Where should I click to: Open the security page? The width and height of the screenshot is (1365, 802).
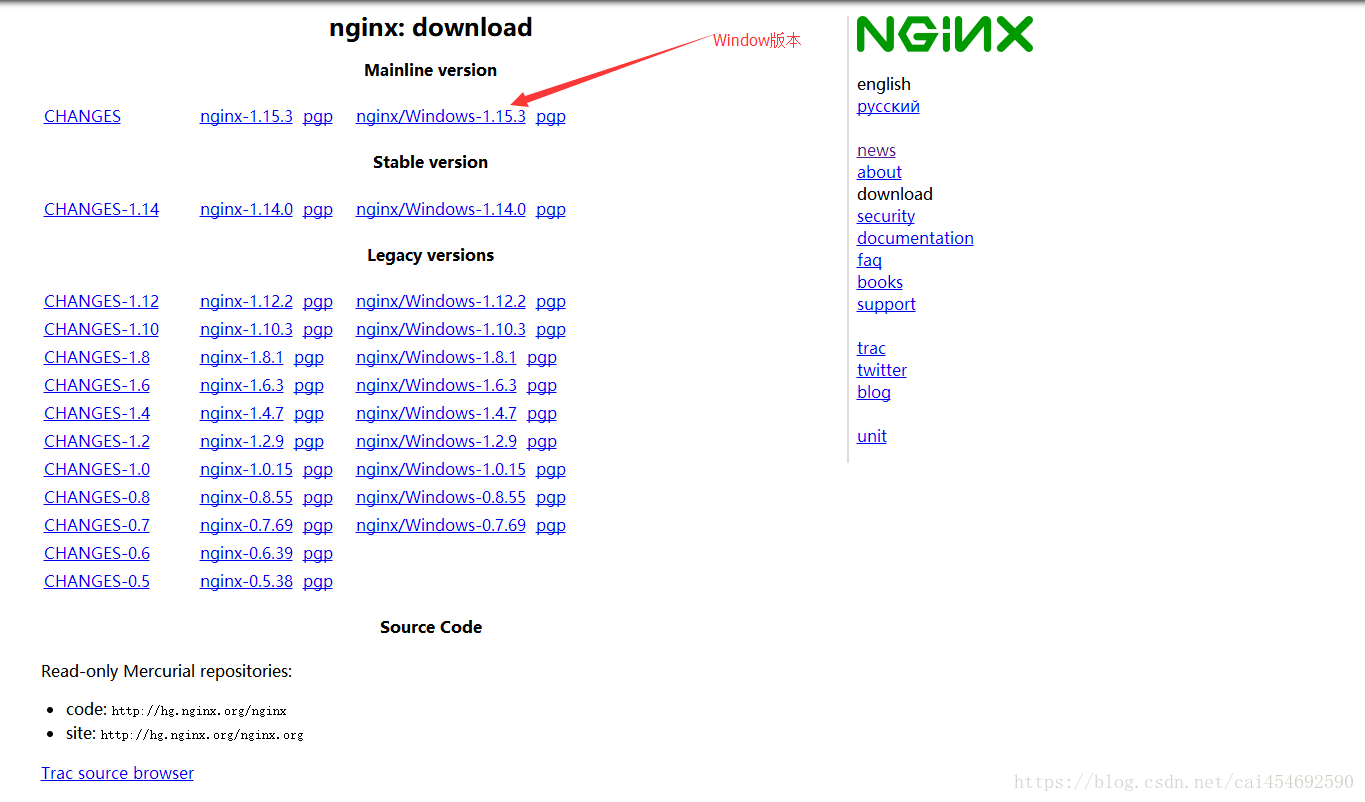(886, 216)
